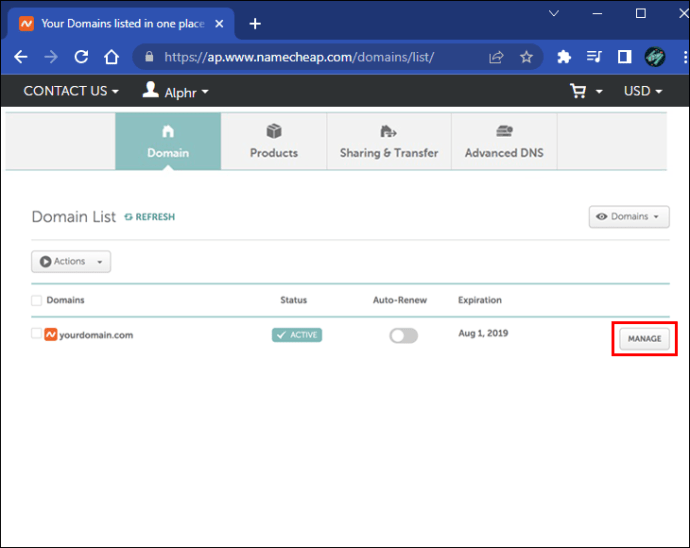Open the Sharing & Transfer tab
The width and height of the screenshot is (690, 548).
[x=389, y=141]
